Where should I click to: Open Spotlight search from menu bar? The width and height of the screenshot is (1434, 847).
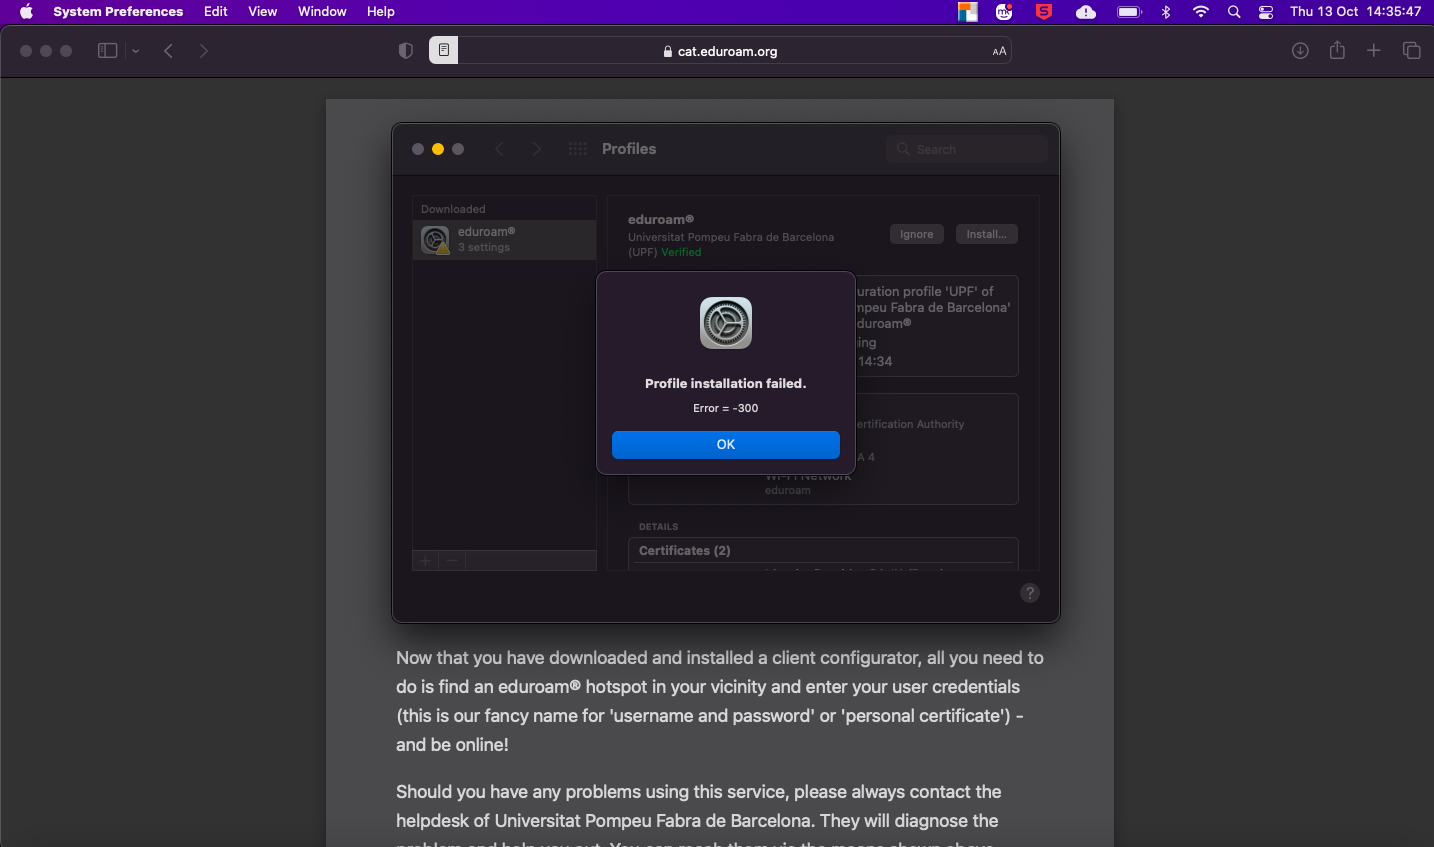tap(1234, 12)
